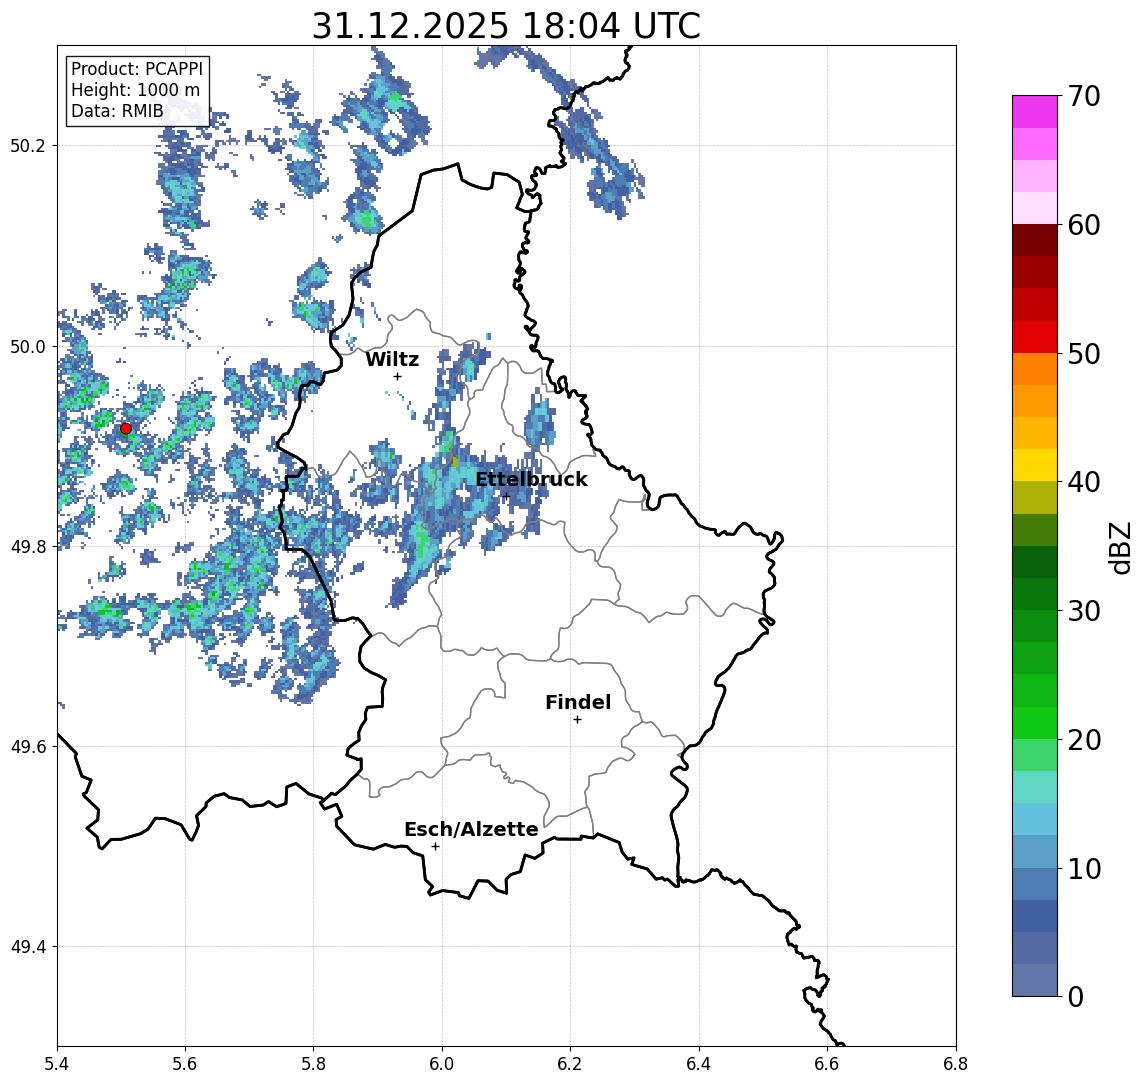
Task: Click the latitude axis label 49.8
Action: click(x=27, y=546)
